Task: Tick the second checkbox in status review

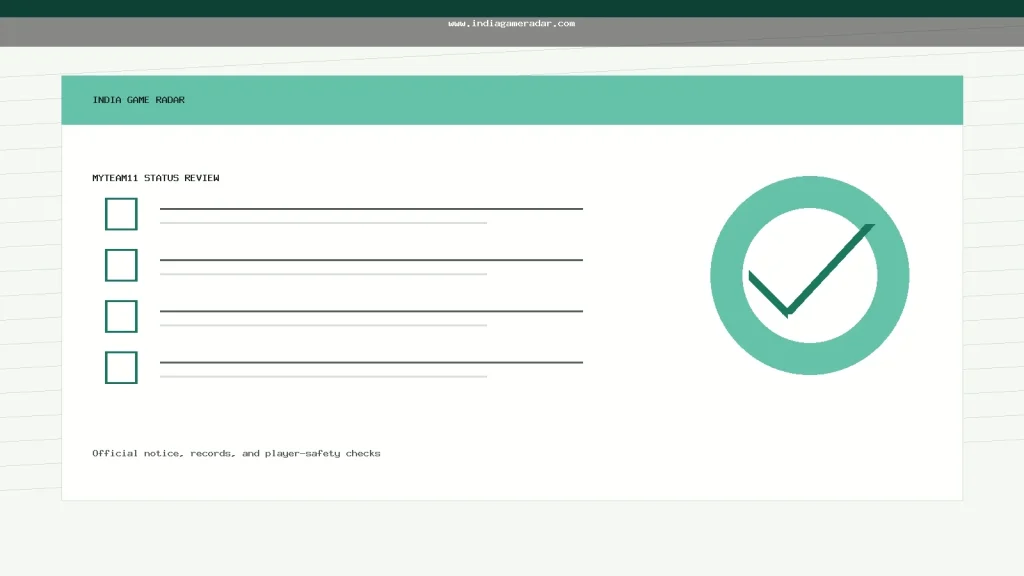Action: [121, 265]
